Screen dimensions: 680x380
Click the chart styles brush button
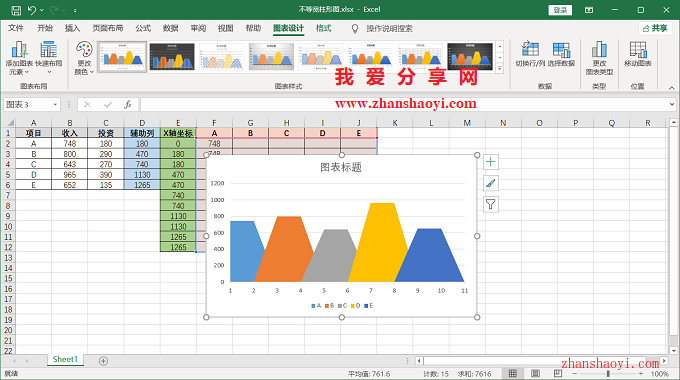coord(490,183)
